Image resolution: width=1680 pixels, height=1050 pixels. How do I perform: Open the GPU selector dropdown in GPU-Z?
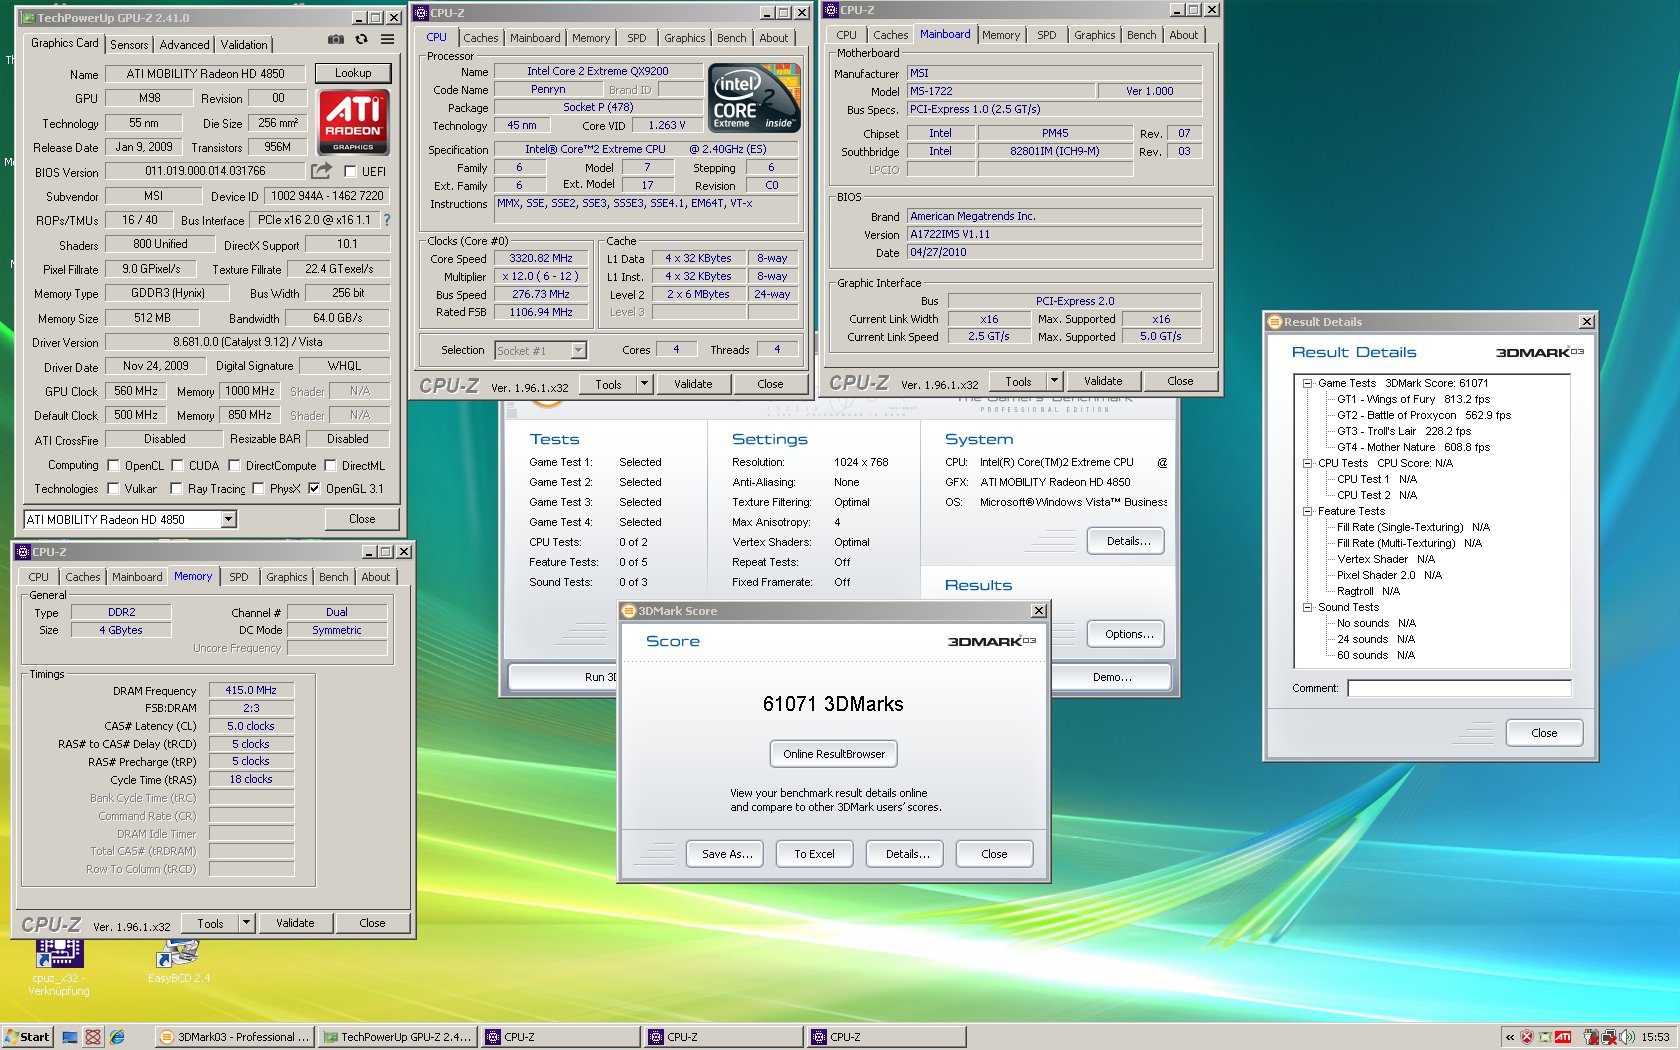coord(228,519)
